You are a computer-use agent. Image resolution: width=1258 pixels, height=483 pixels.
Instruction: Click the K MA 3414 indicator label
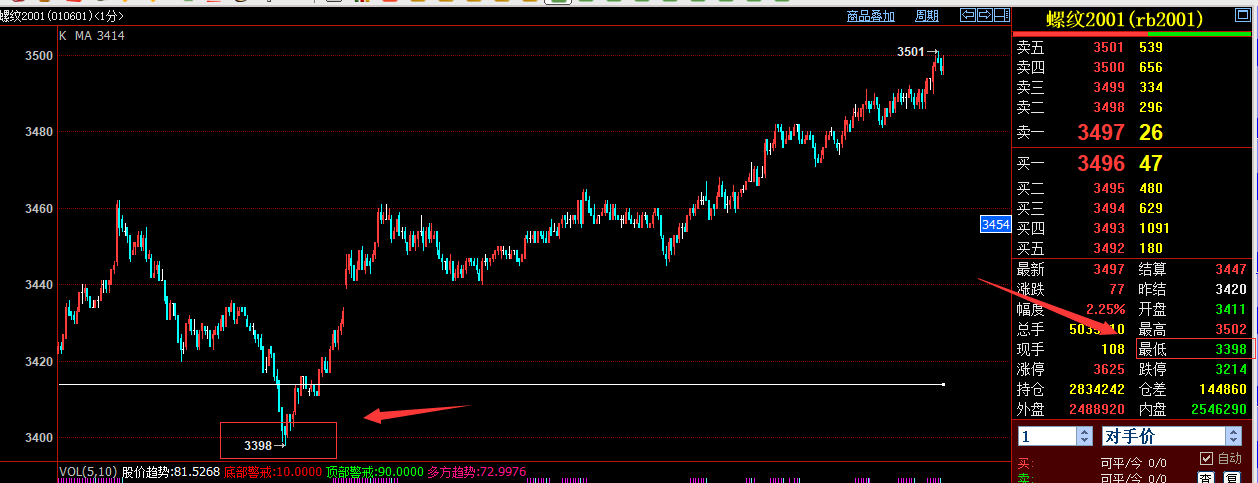tap(91, 35)
